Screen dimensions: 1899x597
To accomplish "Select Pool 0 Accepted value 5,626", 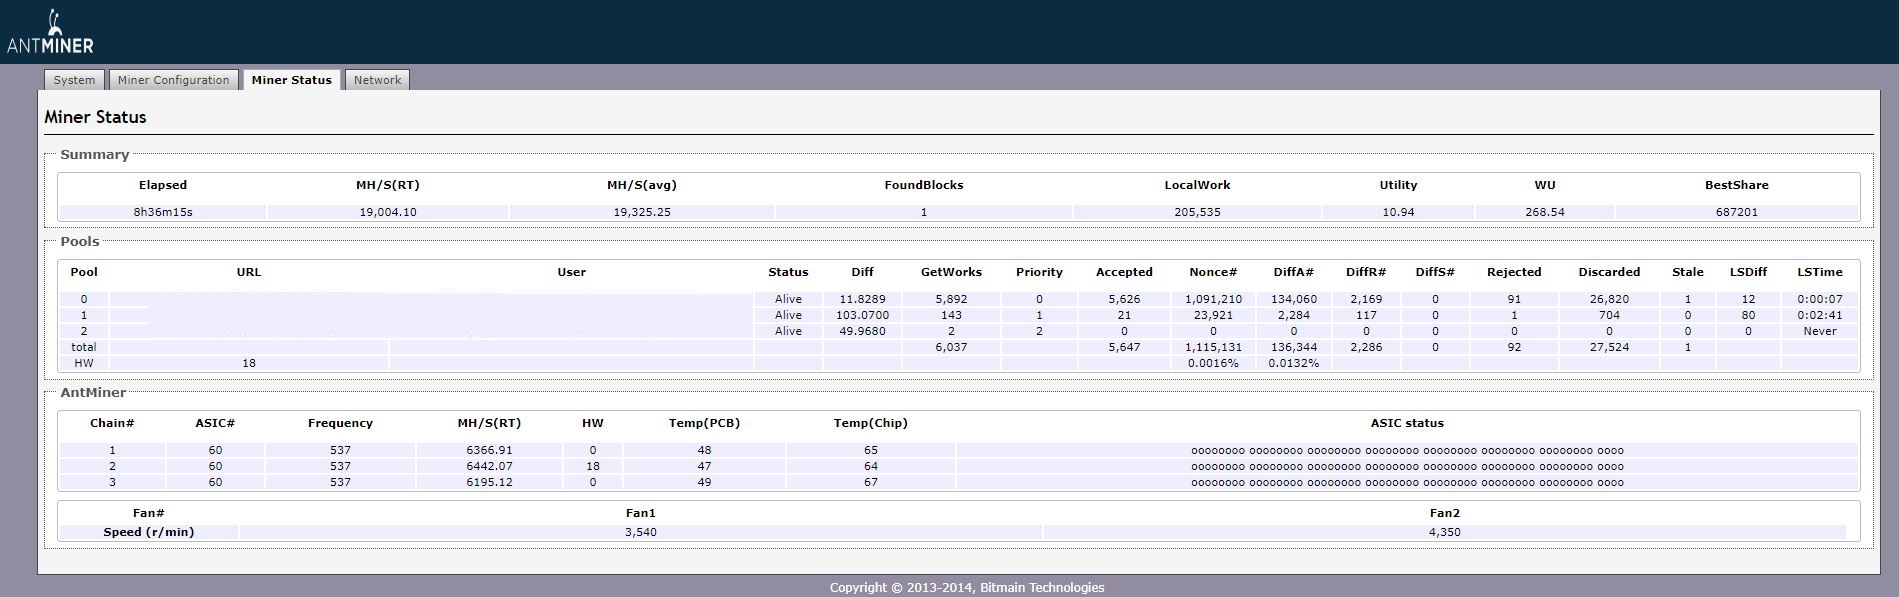I will click(x=1124, y=299).
